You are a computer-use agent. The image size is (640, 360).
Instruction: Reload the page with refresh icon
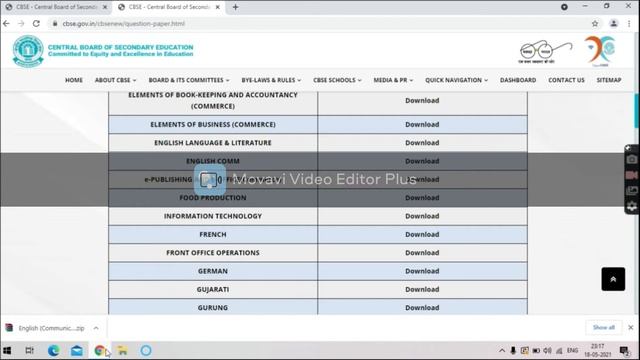(x=36, y=24)
